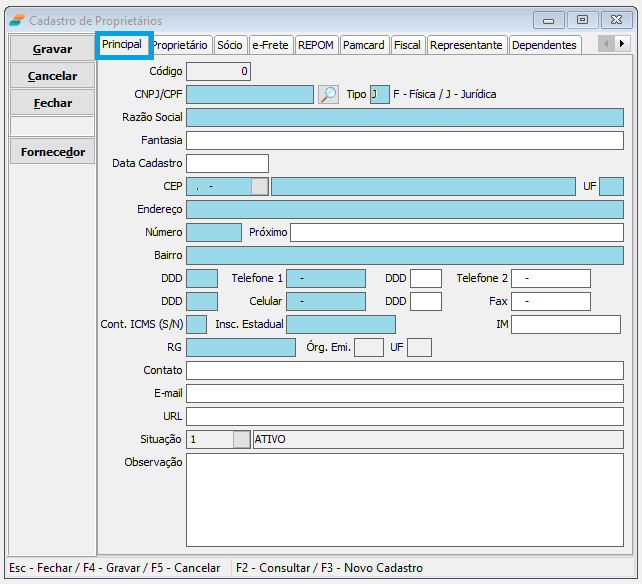
Task: Click the Fechar button
Action: point(52,102)
